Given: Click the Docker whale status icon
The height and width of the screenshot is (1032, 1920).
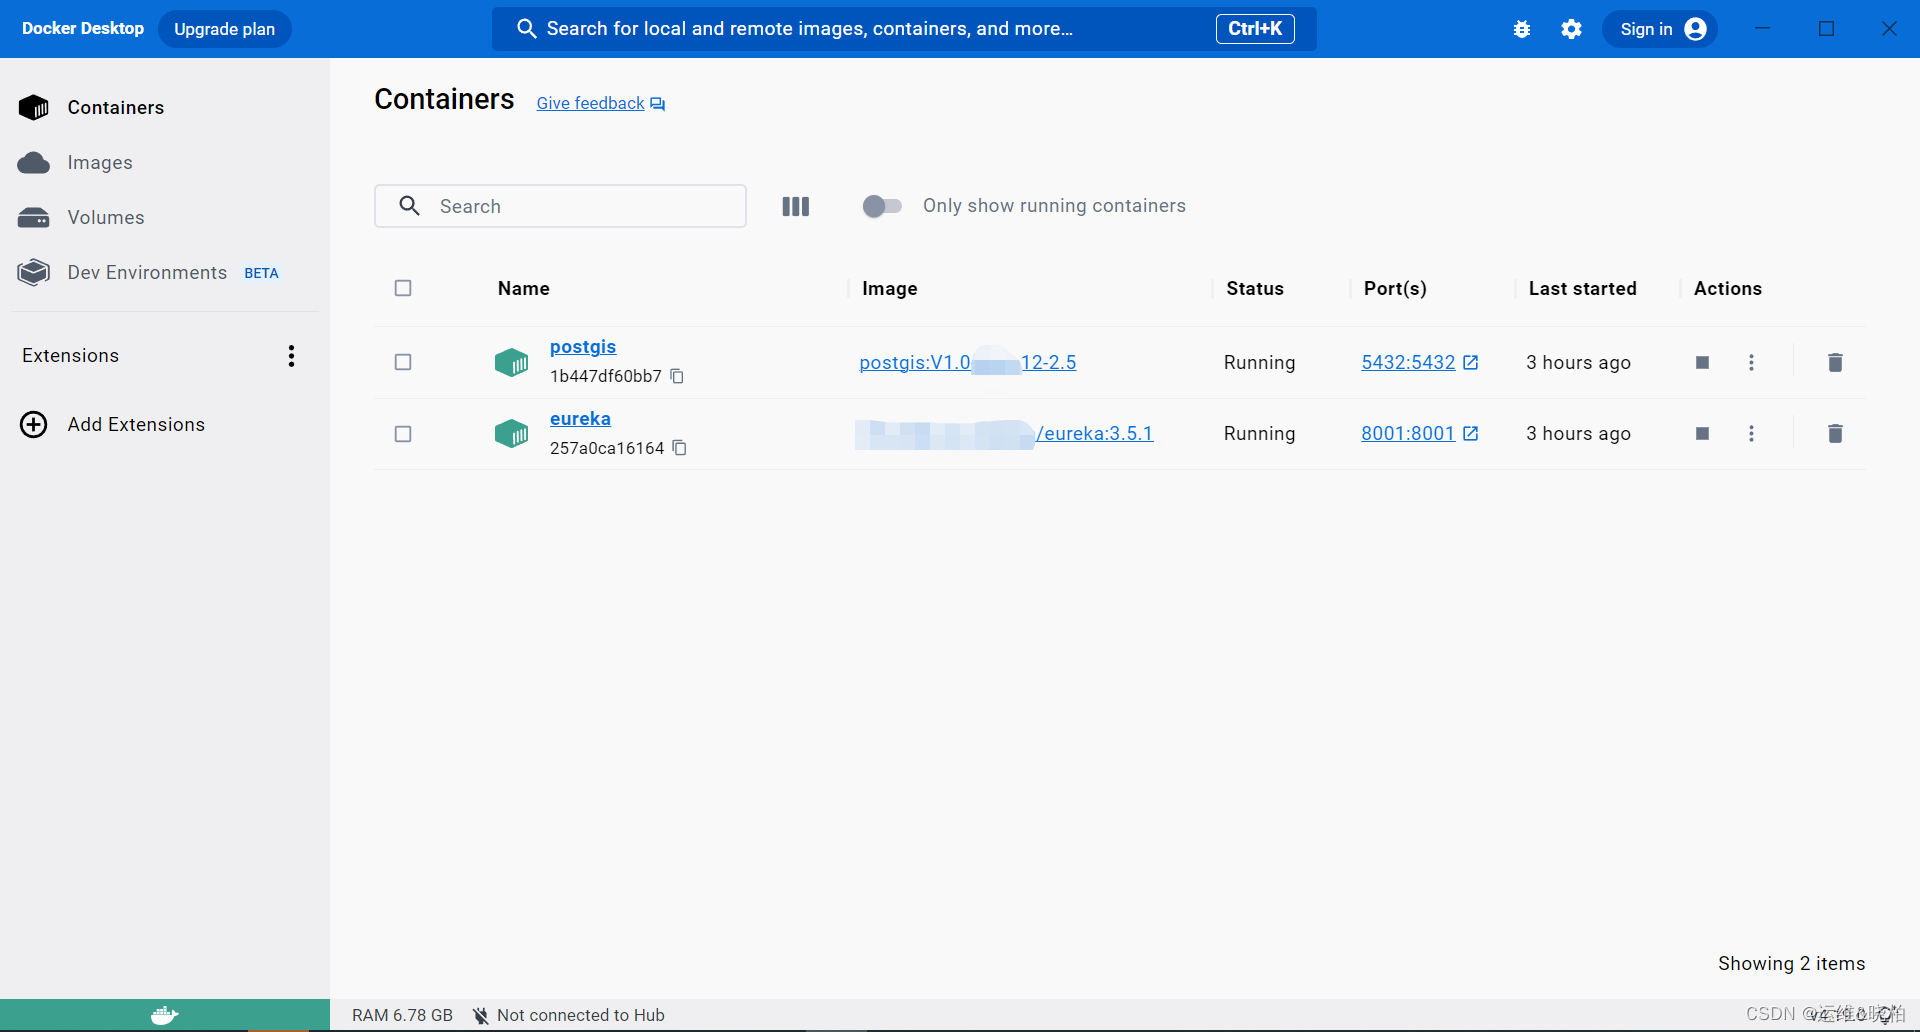Looking at the screenshot, I should (x=165, y=1015).
